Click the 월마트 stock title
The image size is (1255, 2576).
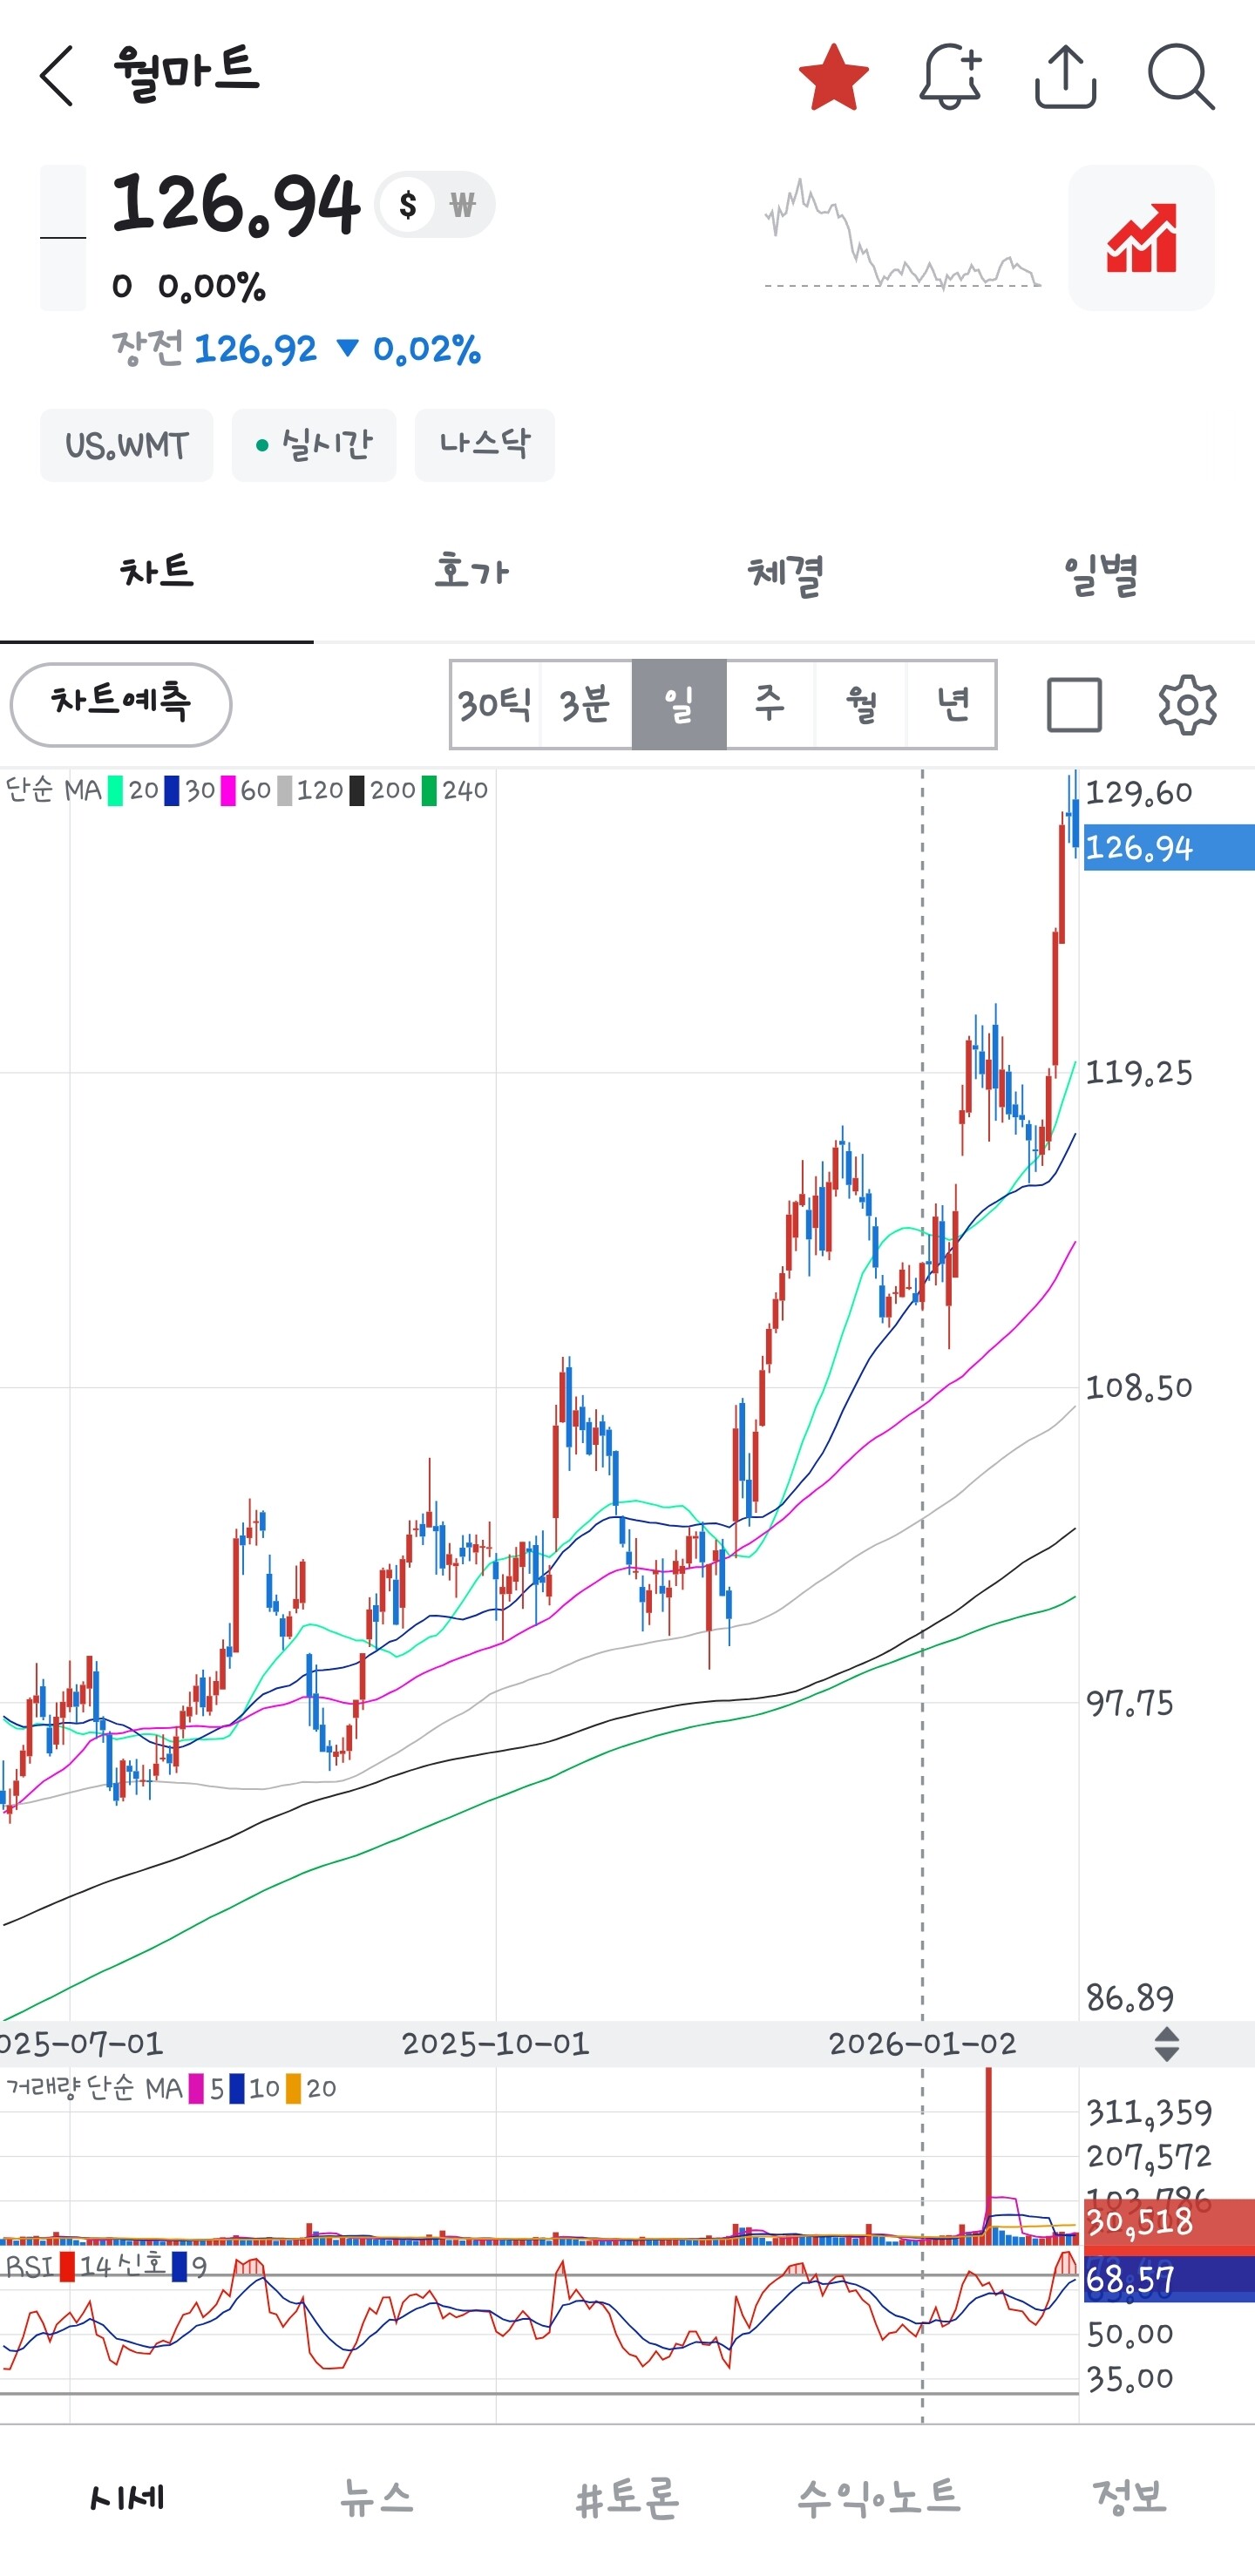[x=186, y=74]
